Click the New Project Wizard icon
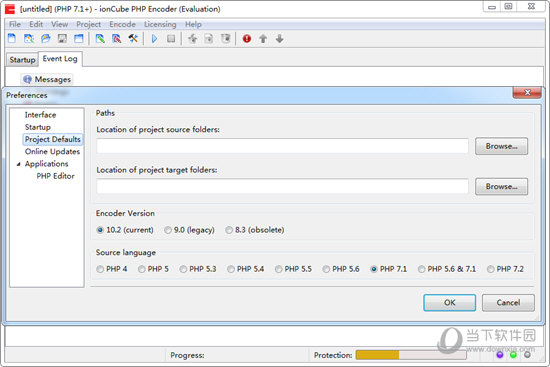550x367 pixels. click(x=29, y=39)
